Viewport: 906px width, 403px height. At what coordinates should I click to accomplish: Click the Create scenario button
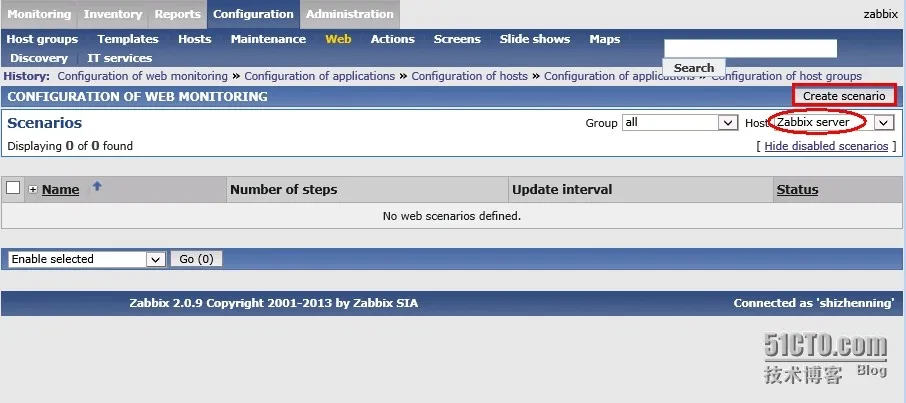844,96
